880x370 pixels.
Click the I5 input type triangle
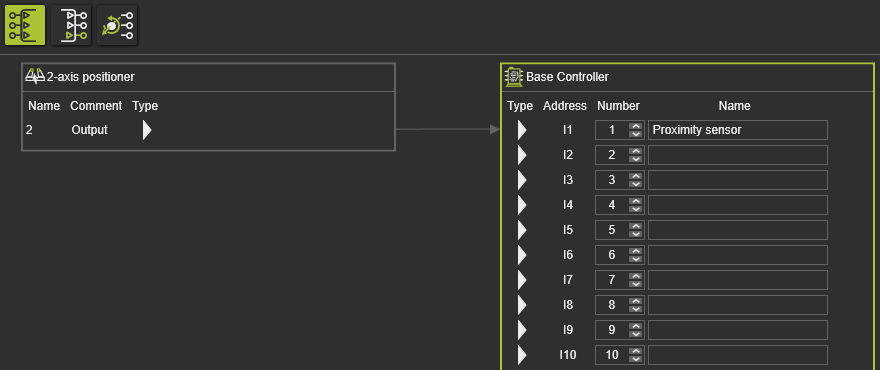coord(522,230)
